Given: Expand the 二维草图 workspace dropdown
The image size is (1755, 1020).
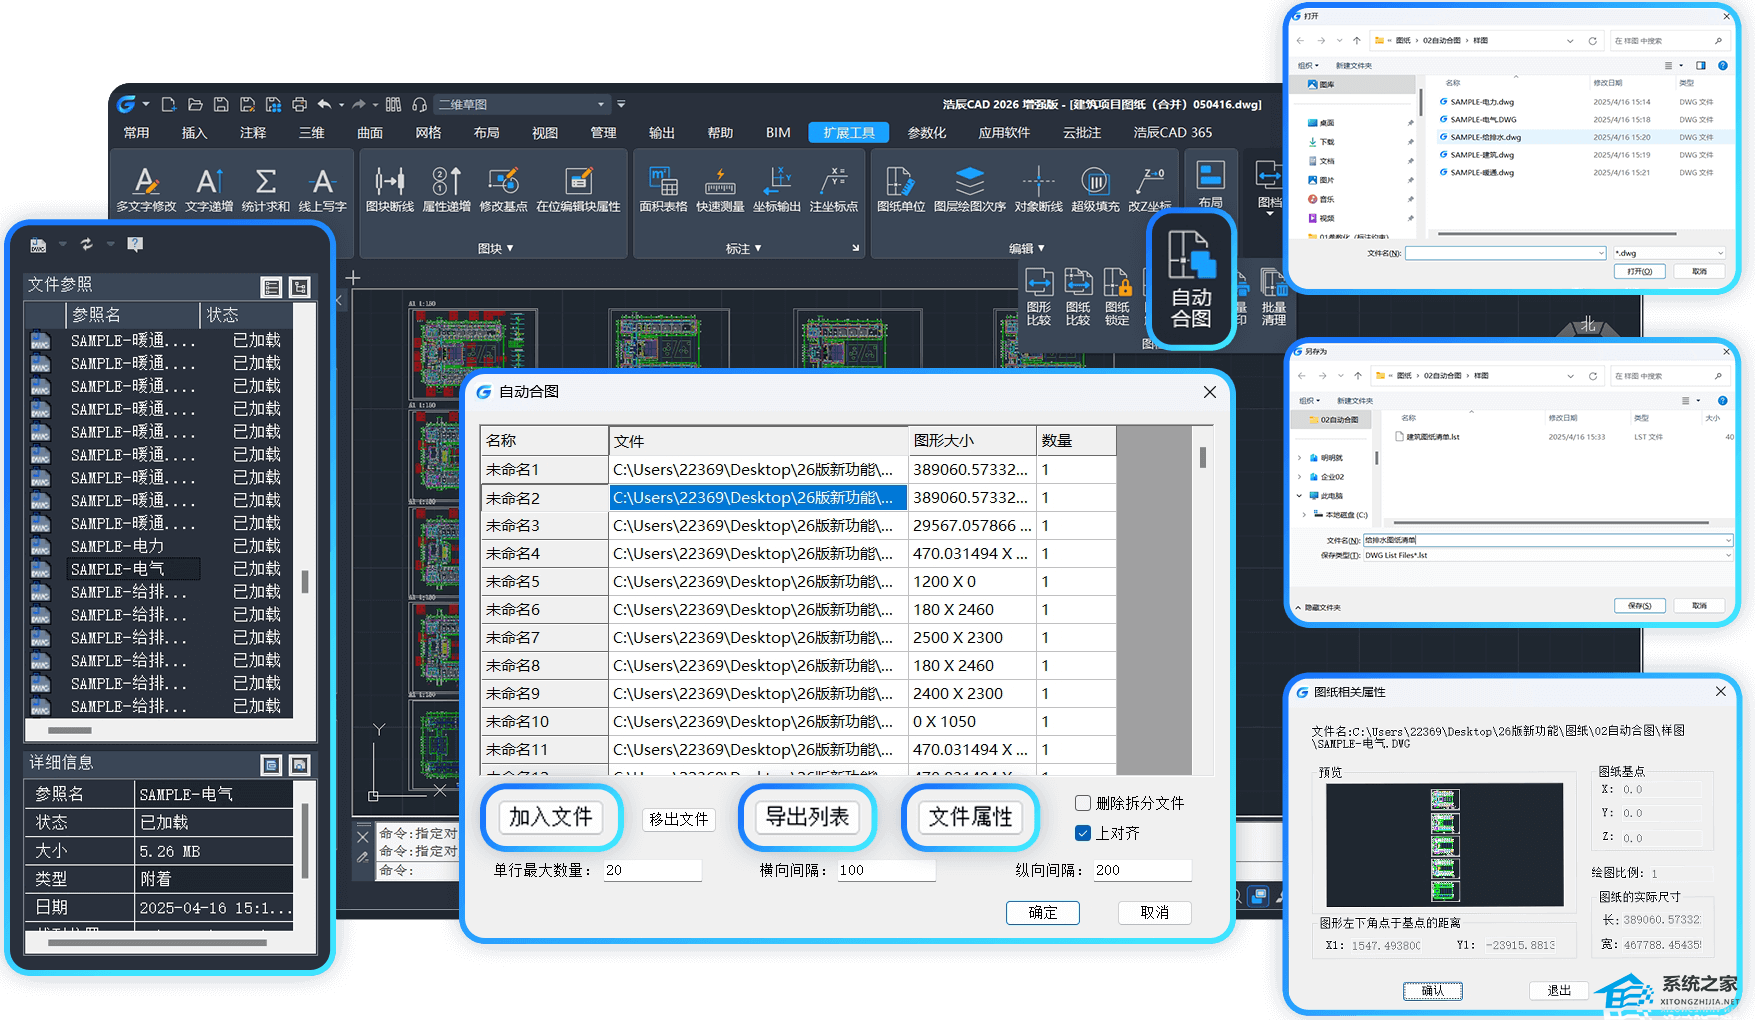Looking at the screenshot, I should (601, 105).
